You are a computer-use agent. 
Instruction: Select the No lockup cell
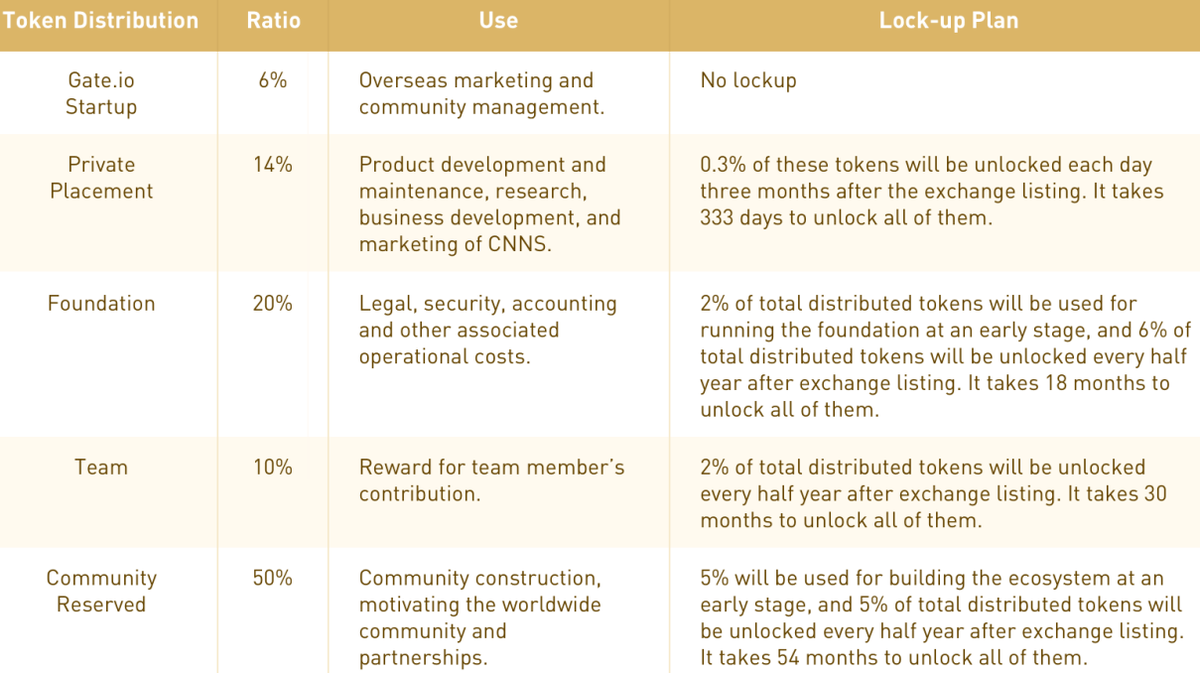(748, 81)
